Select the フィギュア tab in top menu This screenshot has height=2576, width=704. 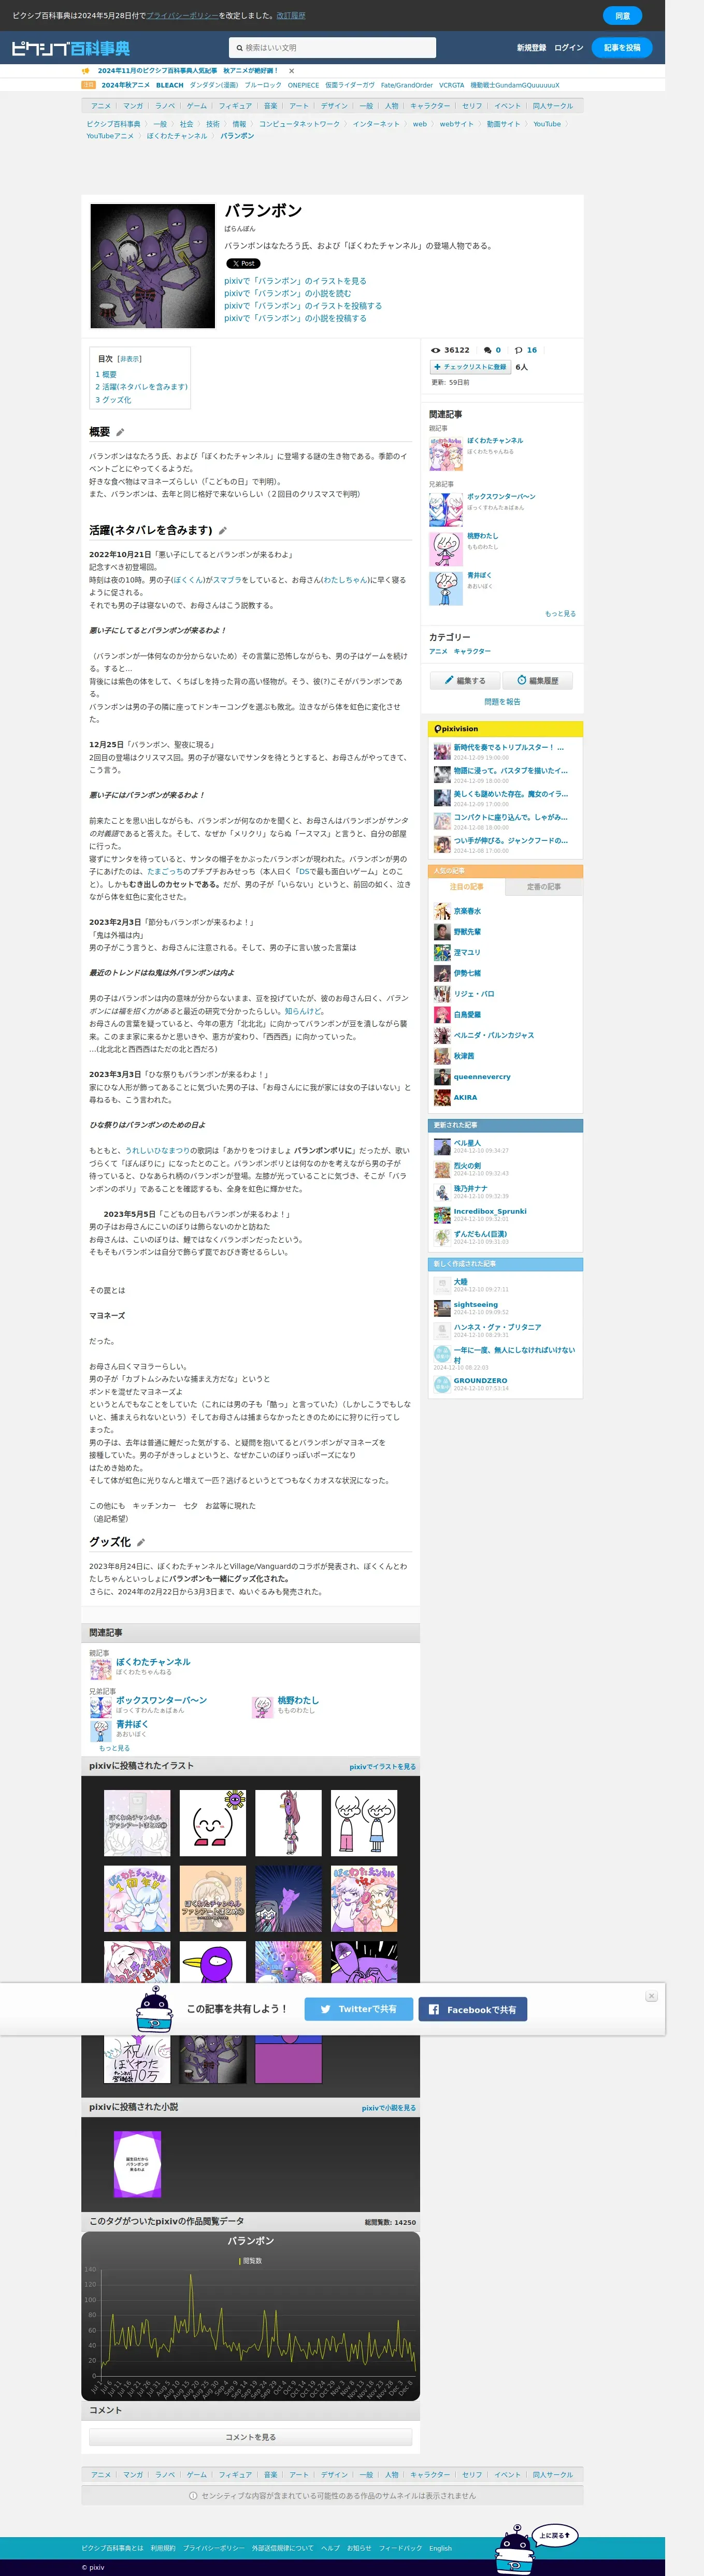[235, 106]
